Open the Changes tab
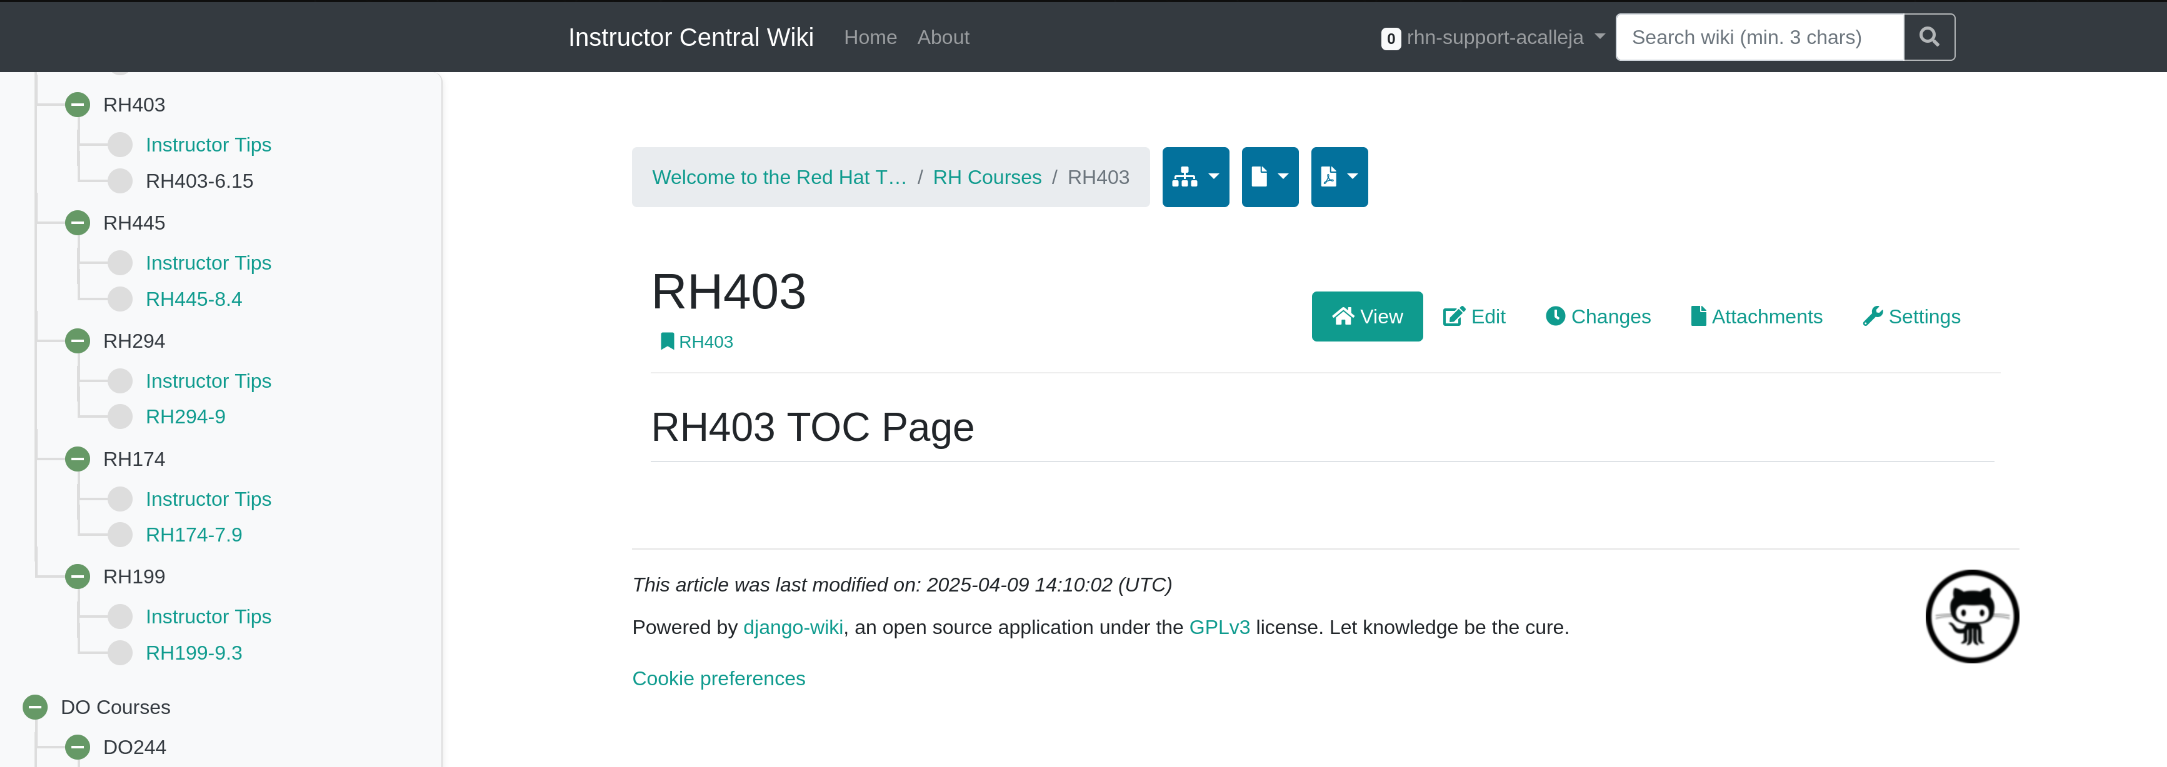 click(x=1598, y=316)
